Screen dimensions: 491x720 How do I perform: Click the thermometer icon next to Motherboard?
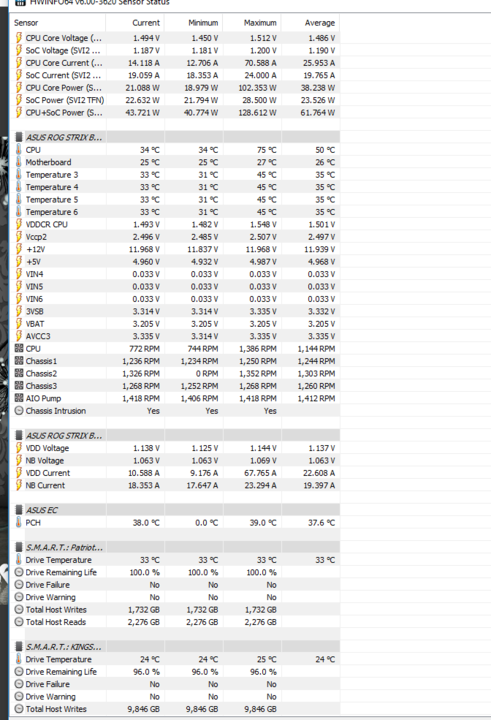click(19, 162)
